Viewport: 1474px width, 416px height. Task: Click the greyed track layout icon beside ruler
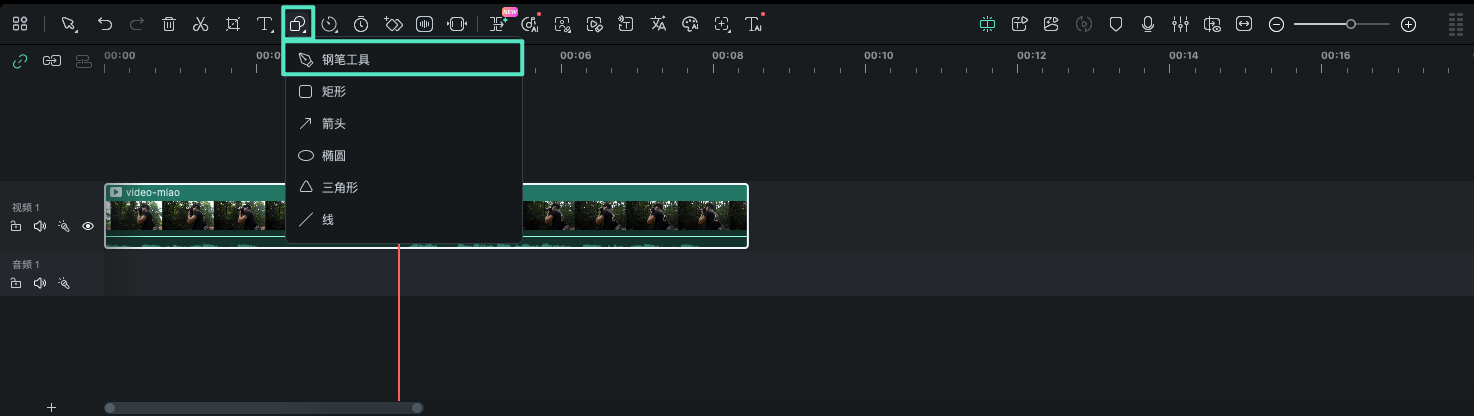pyautogui.click(x=84, y=61)
